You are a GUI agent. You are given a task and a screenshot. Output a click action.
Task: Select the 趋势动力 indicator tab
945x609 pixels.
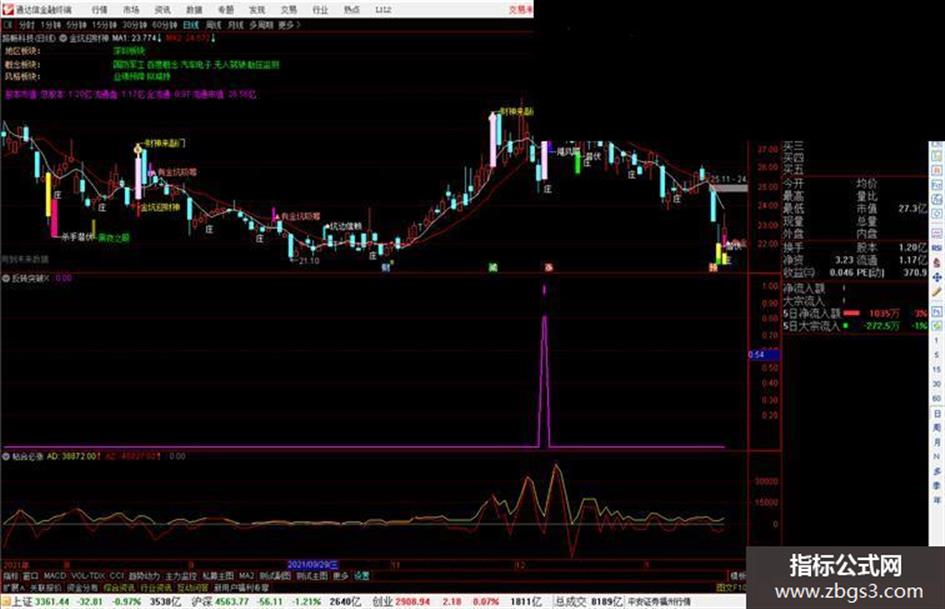[145, 576]
